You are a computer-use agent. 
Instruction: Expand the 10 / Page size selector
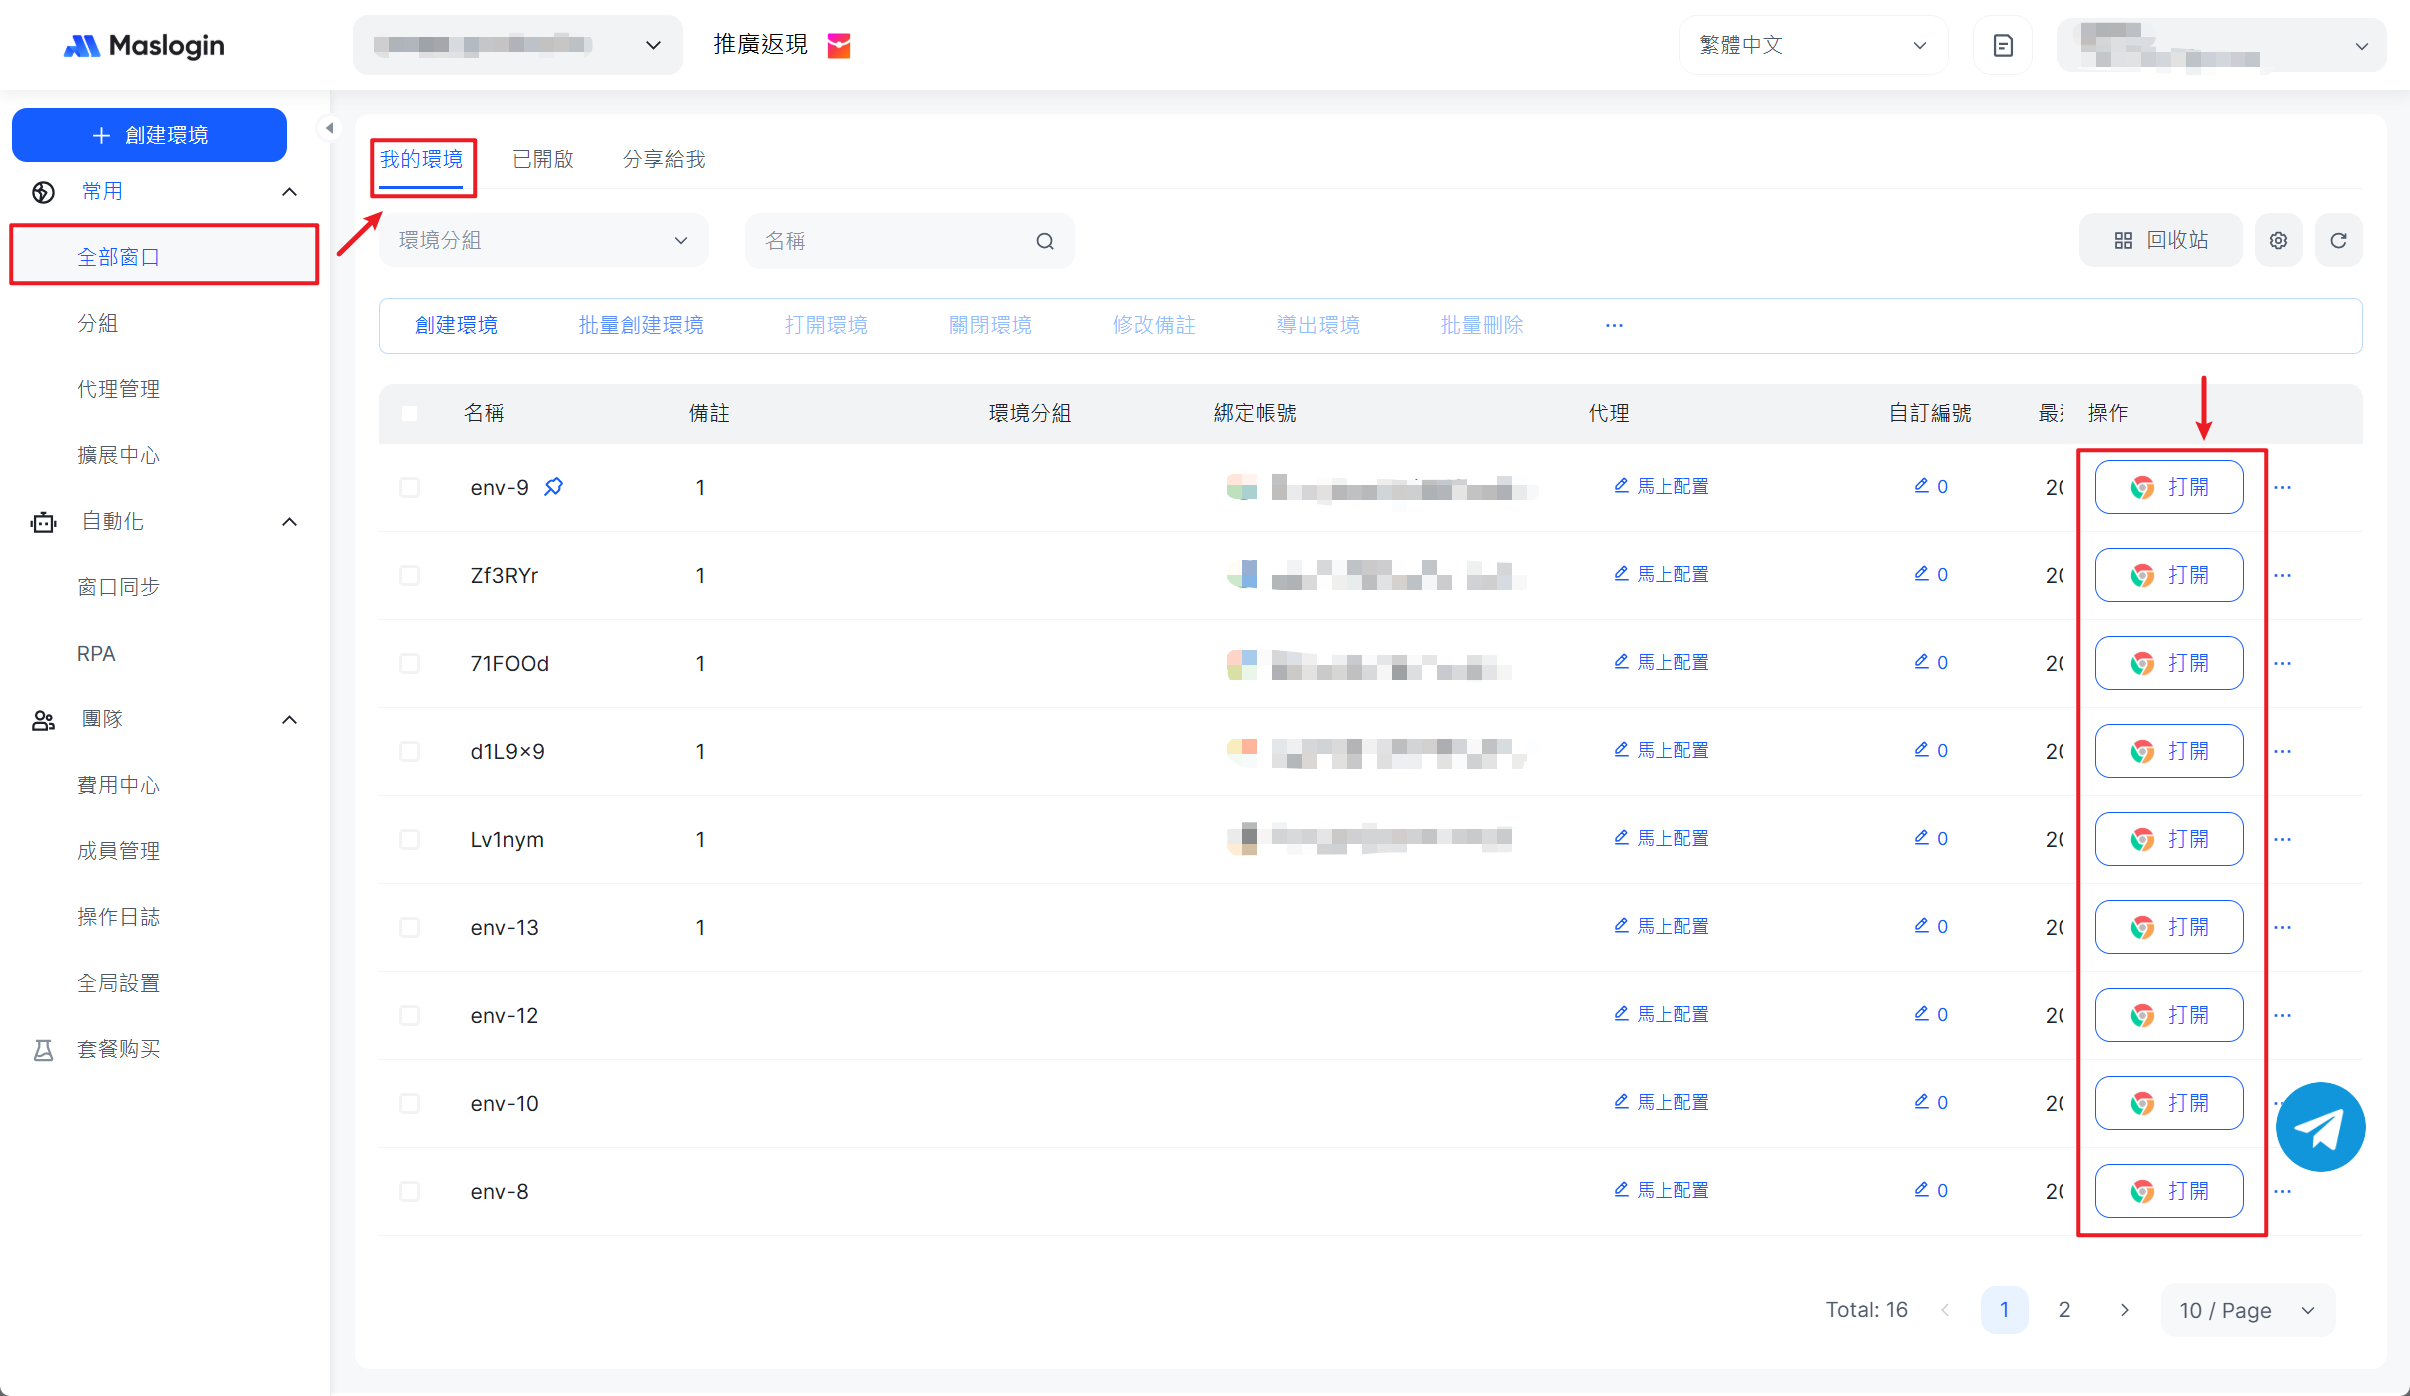point(2246,1310)
